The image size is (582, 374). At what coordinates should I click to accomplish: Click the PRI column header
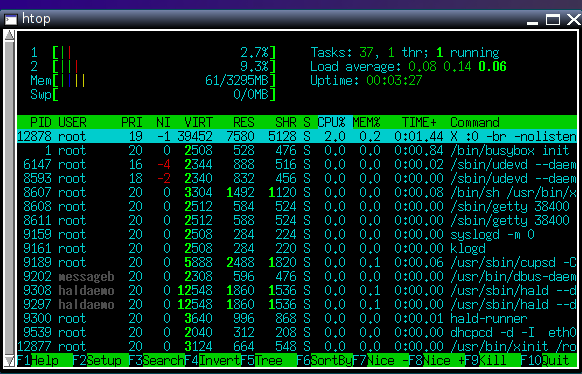[x=132, y=122]
